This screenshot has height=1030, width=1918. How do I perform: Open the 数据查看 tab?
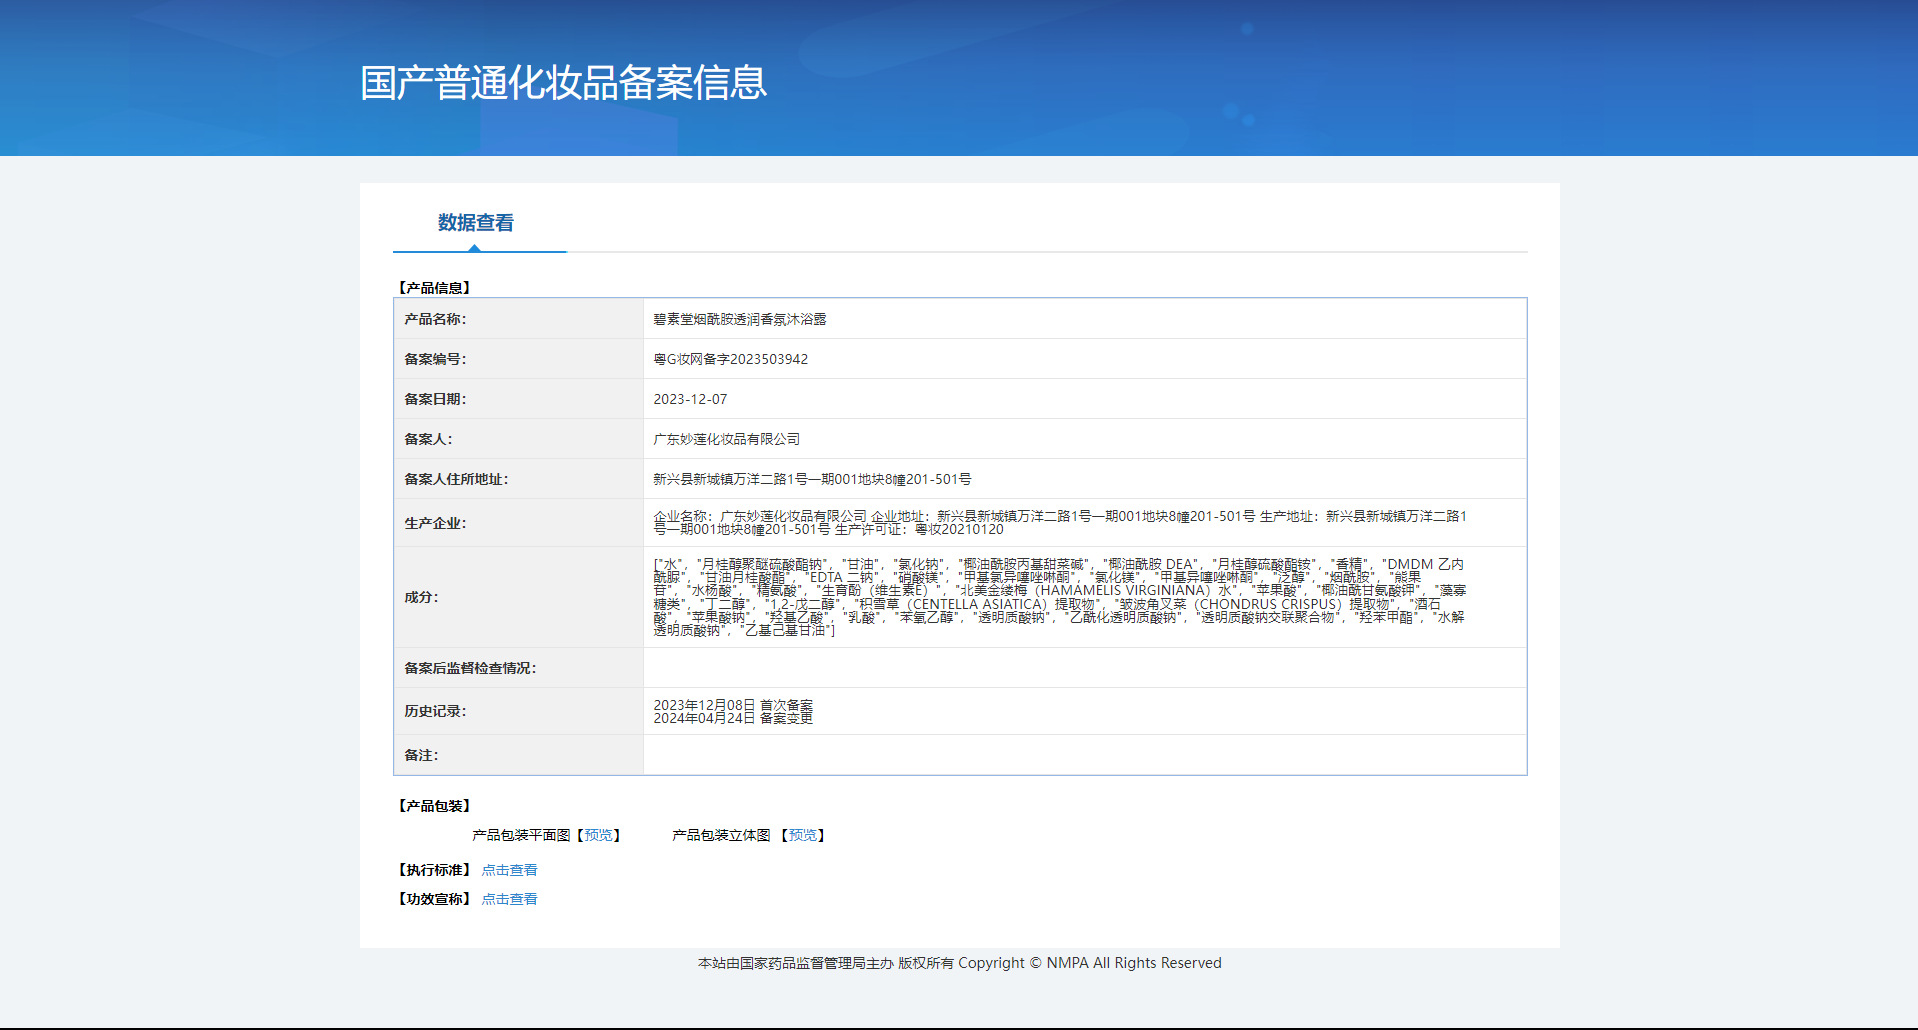pos(476,223)
